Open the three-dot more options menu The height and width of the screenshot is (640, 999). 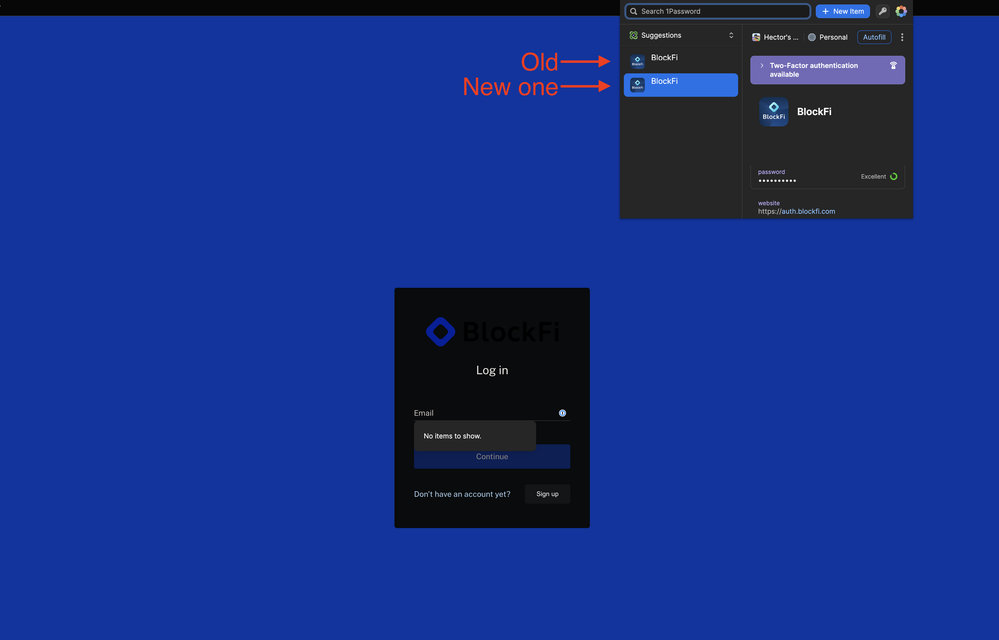tap(902, 37)
